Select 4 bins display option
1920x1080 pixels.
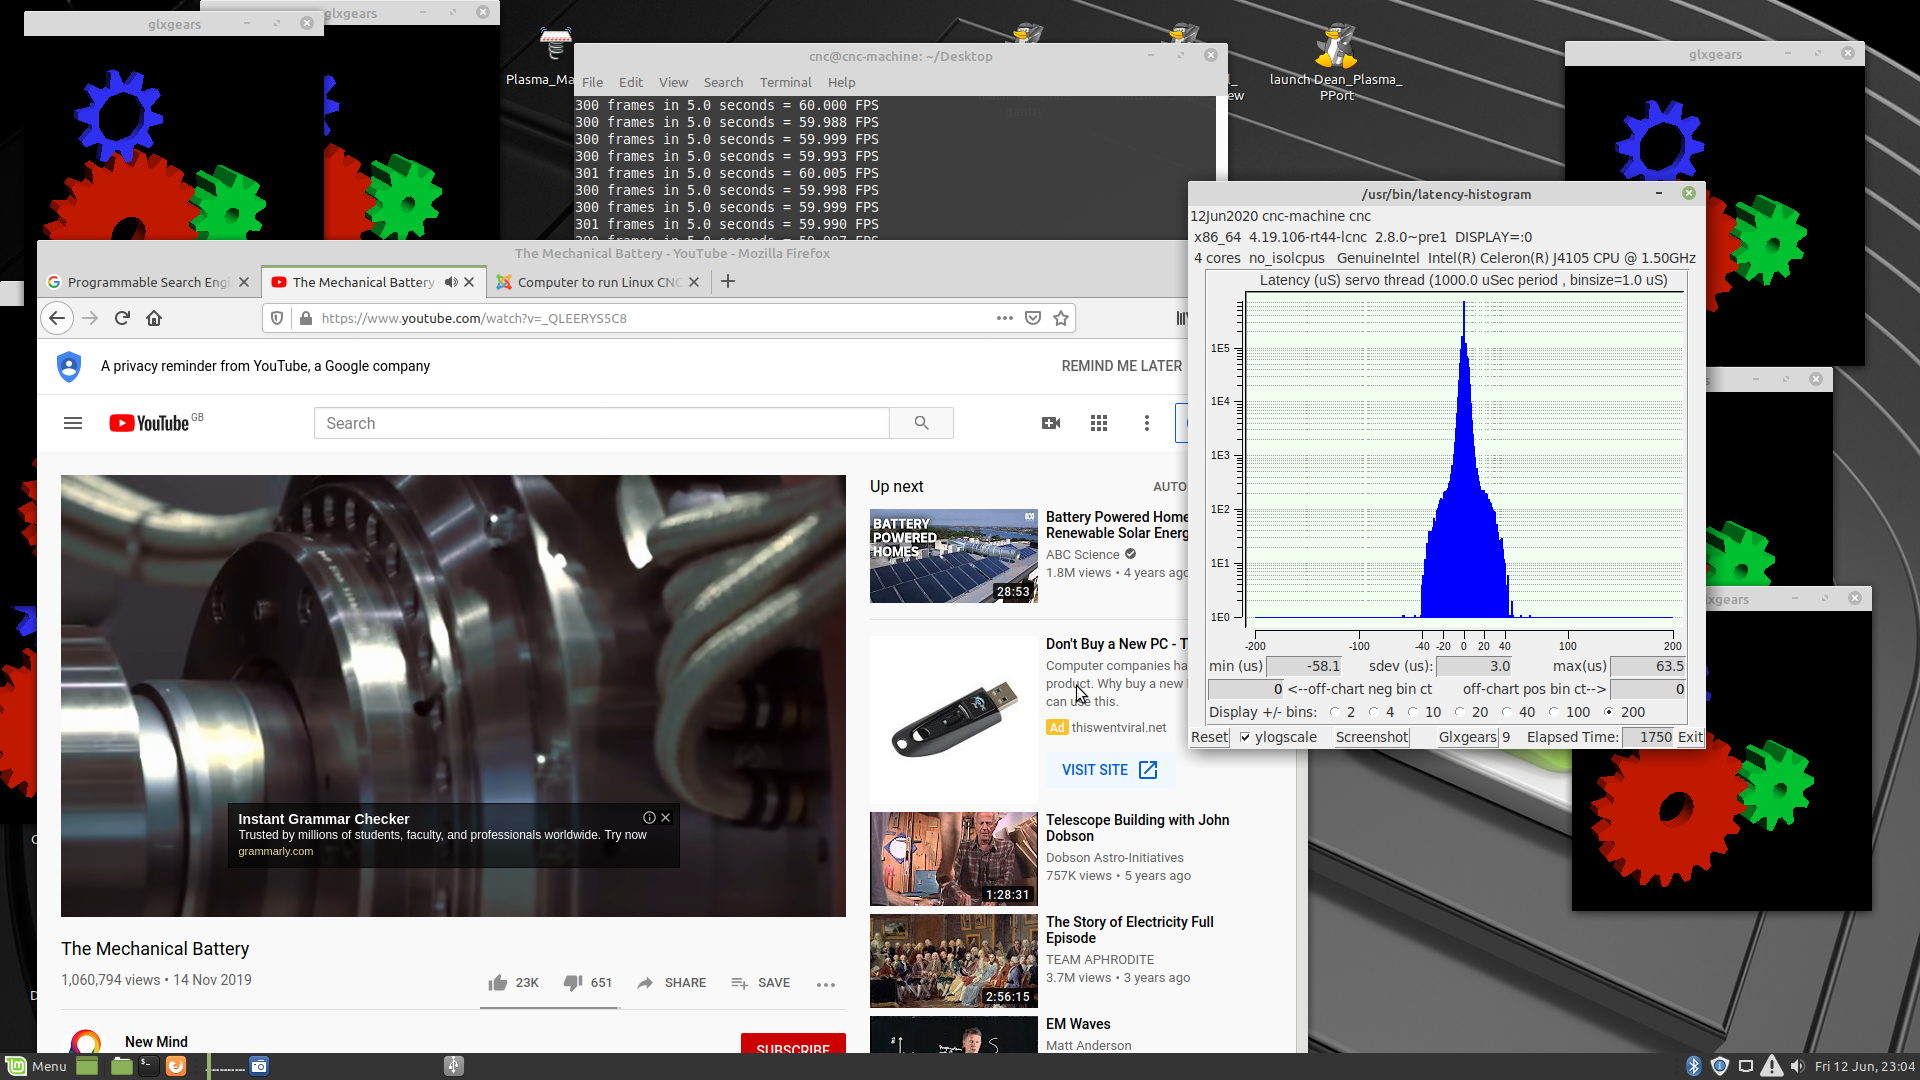[x=1374, y=712]
